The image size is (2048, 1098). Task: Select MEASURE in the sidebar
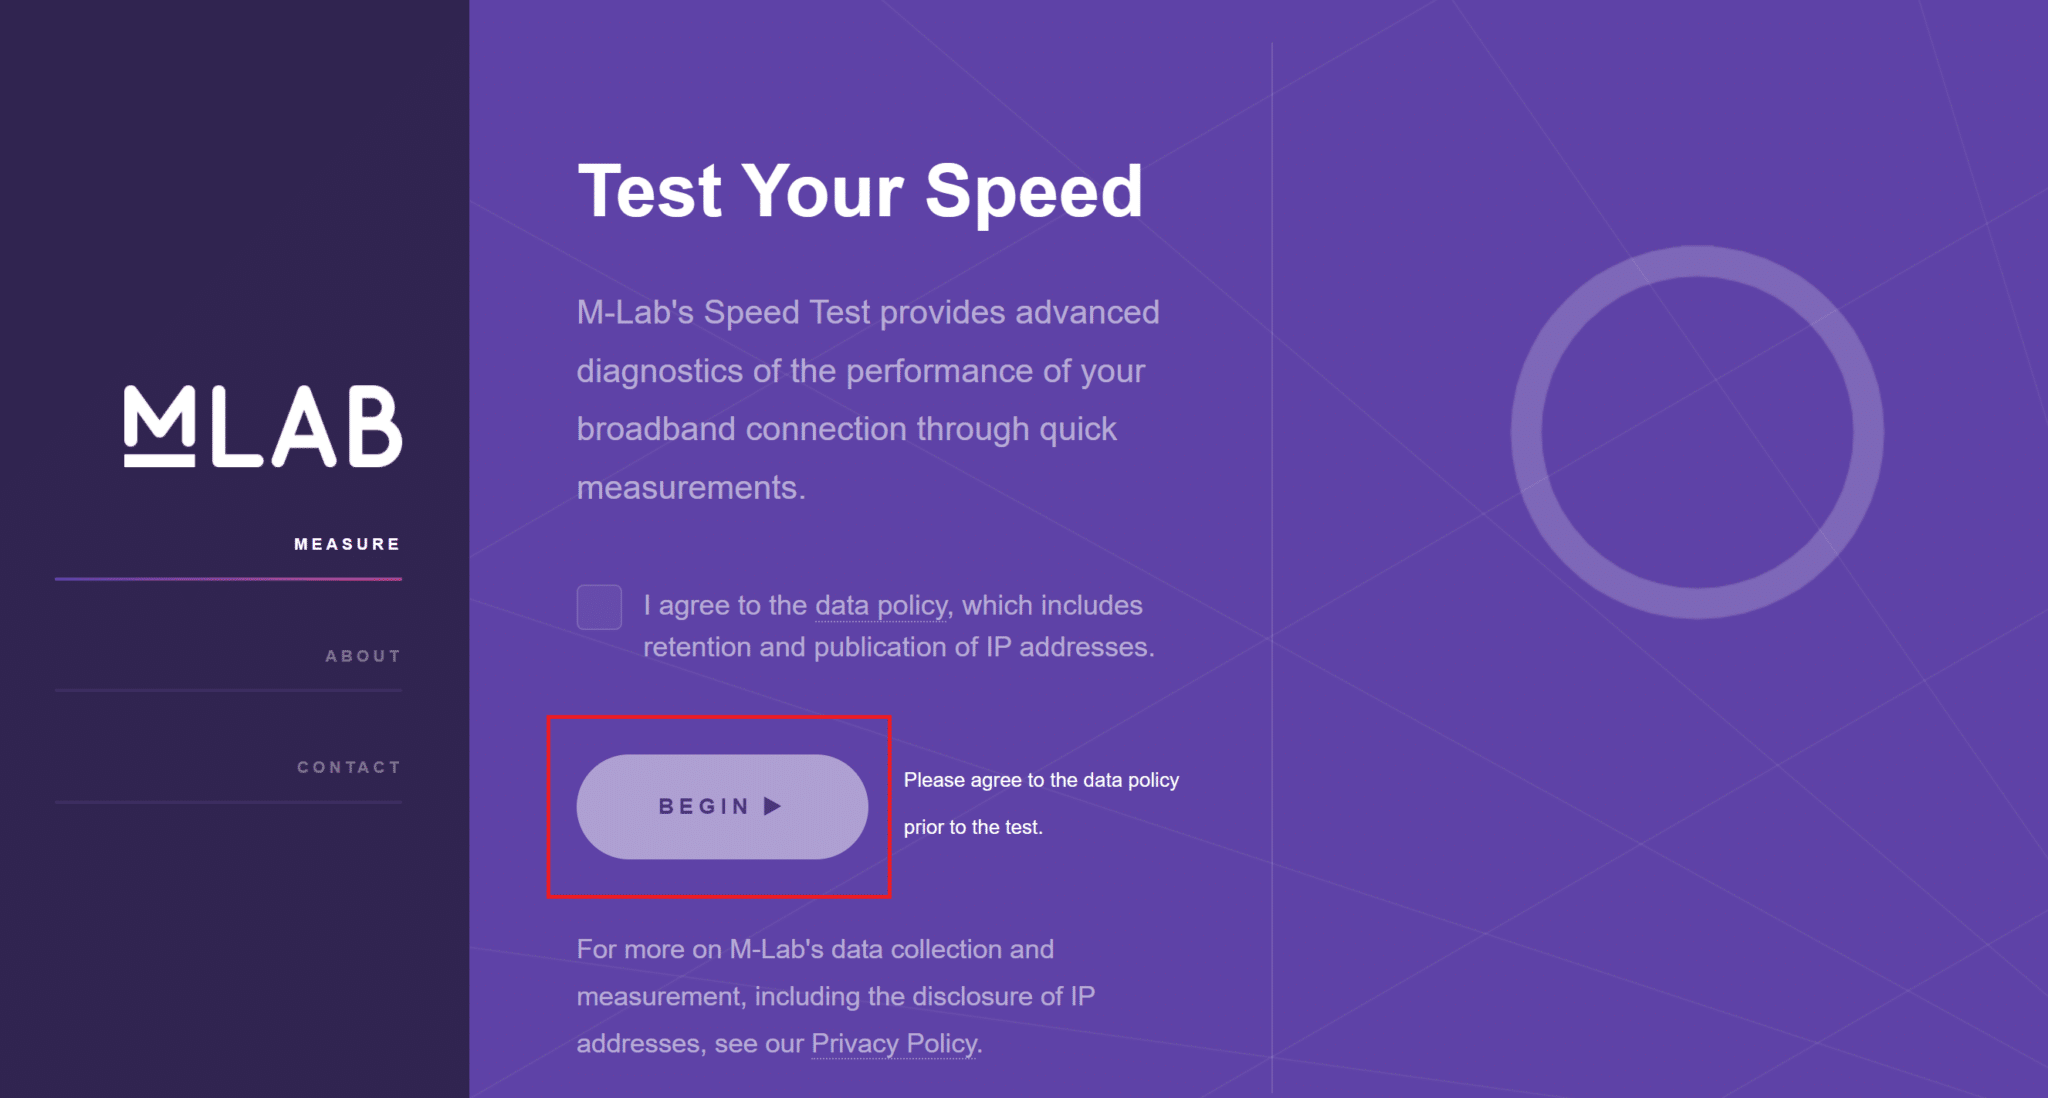coord(346,544)
